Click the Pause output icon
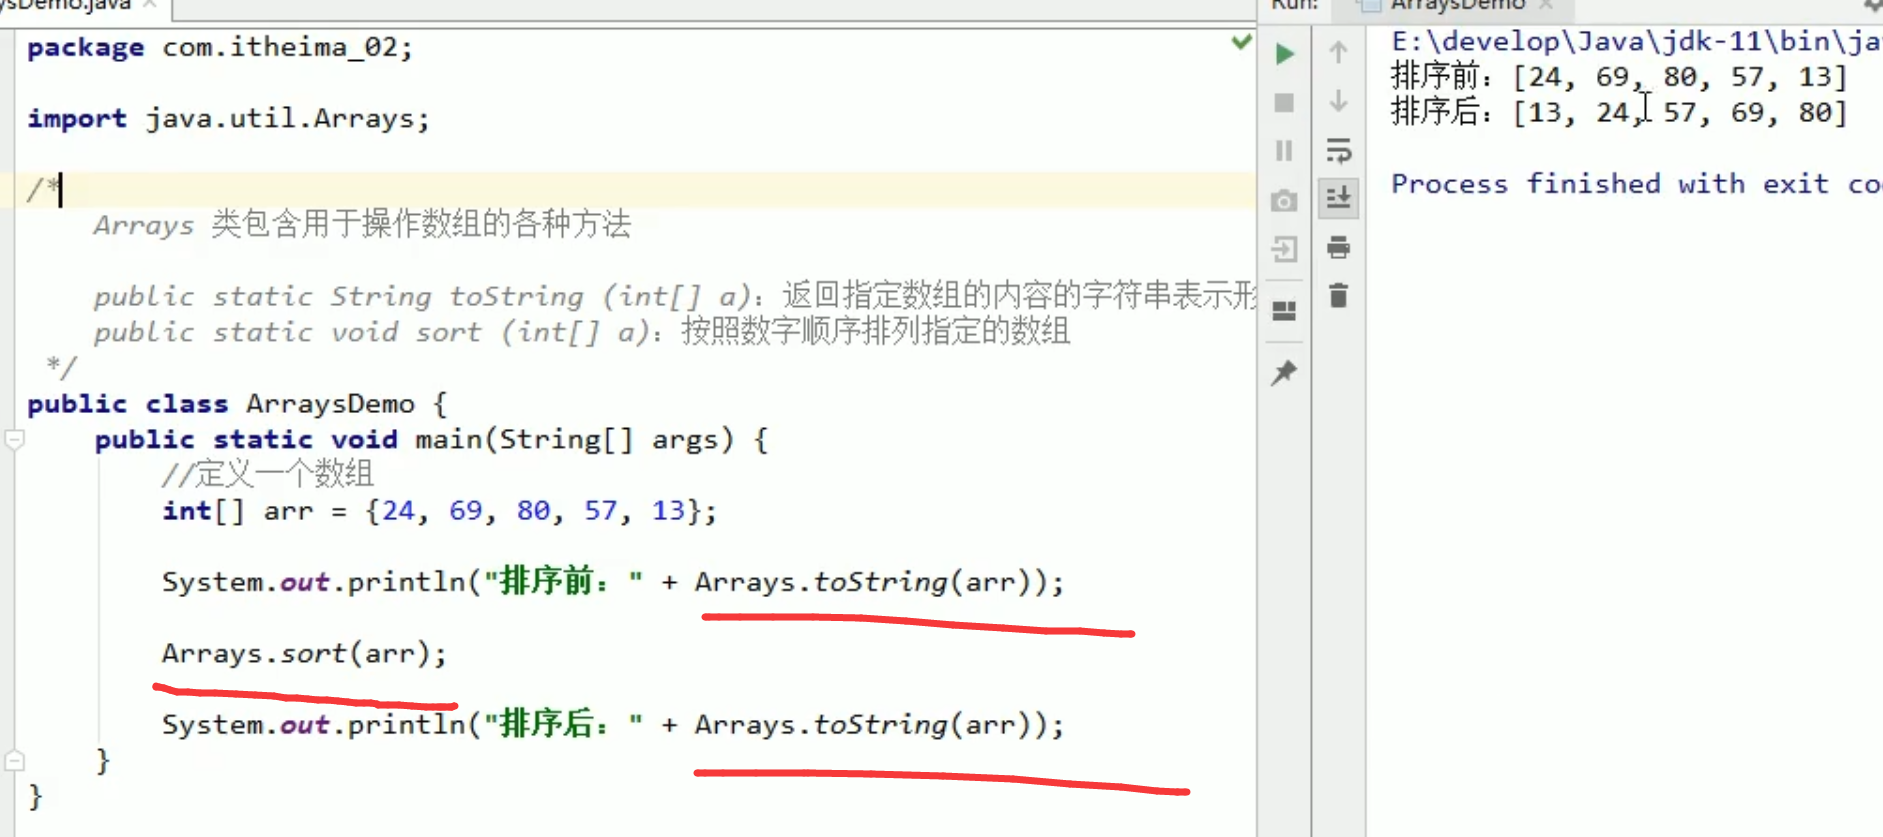The image size is (1883, 837). click(1285, 151)
